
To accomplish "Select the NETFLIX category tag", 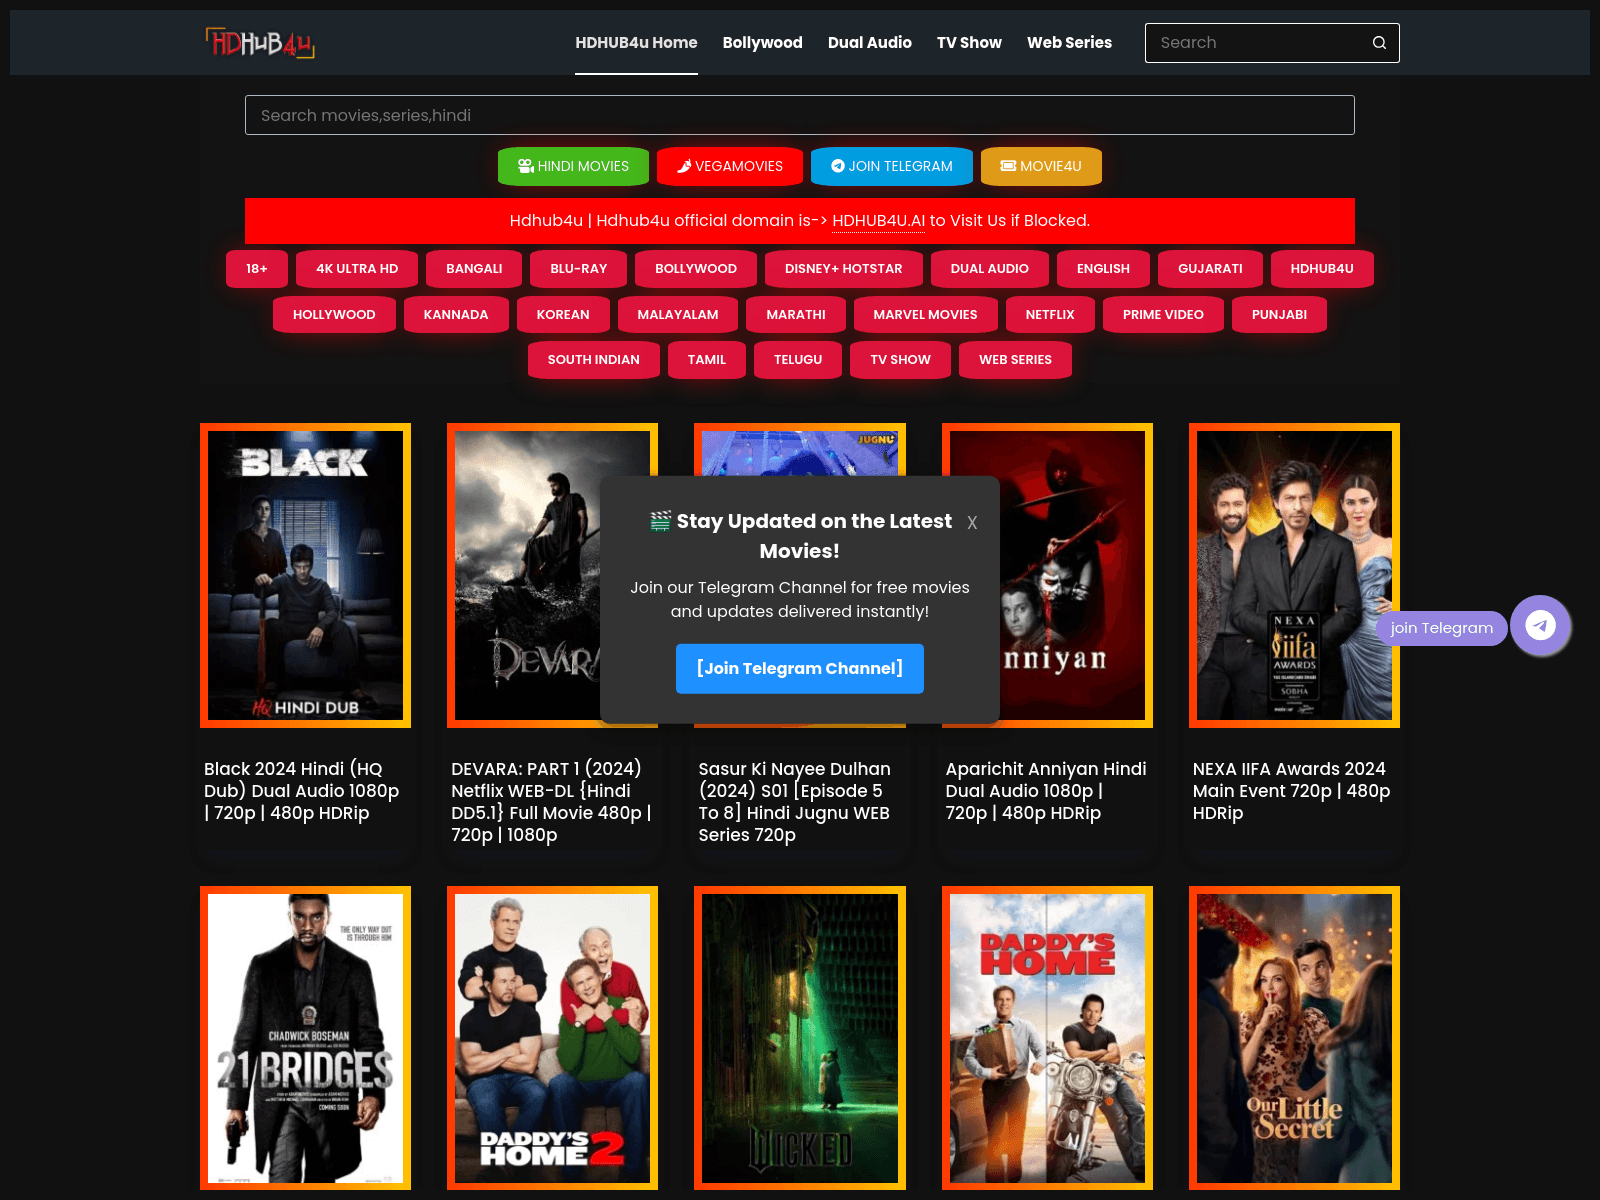I will [1050, 315].
